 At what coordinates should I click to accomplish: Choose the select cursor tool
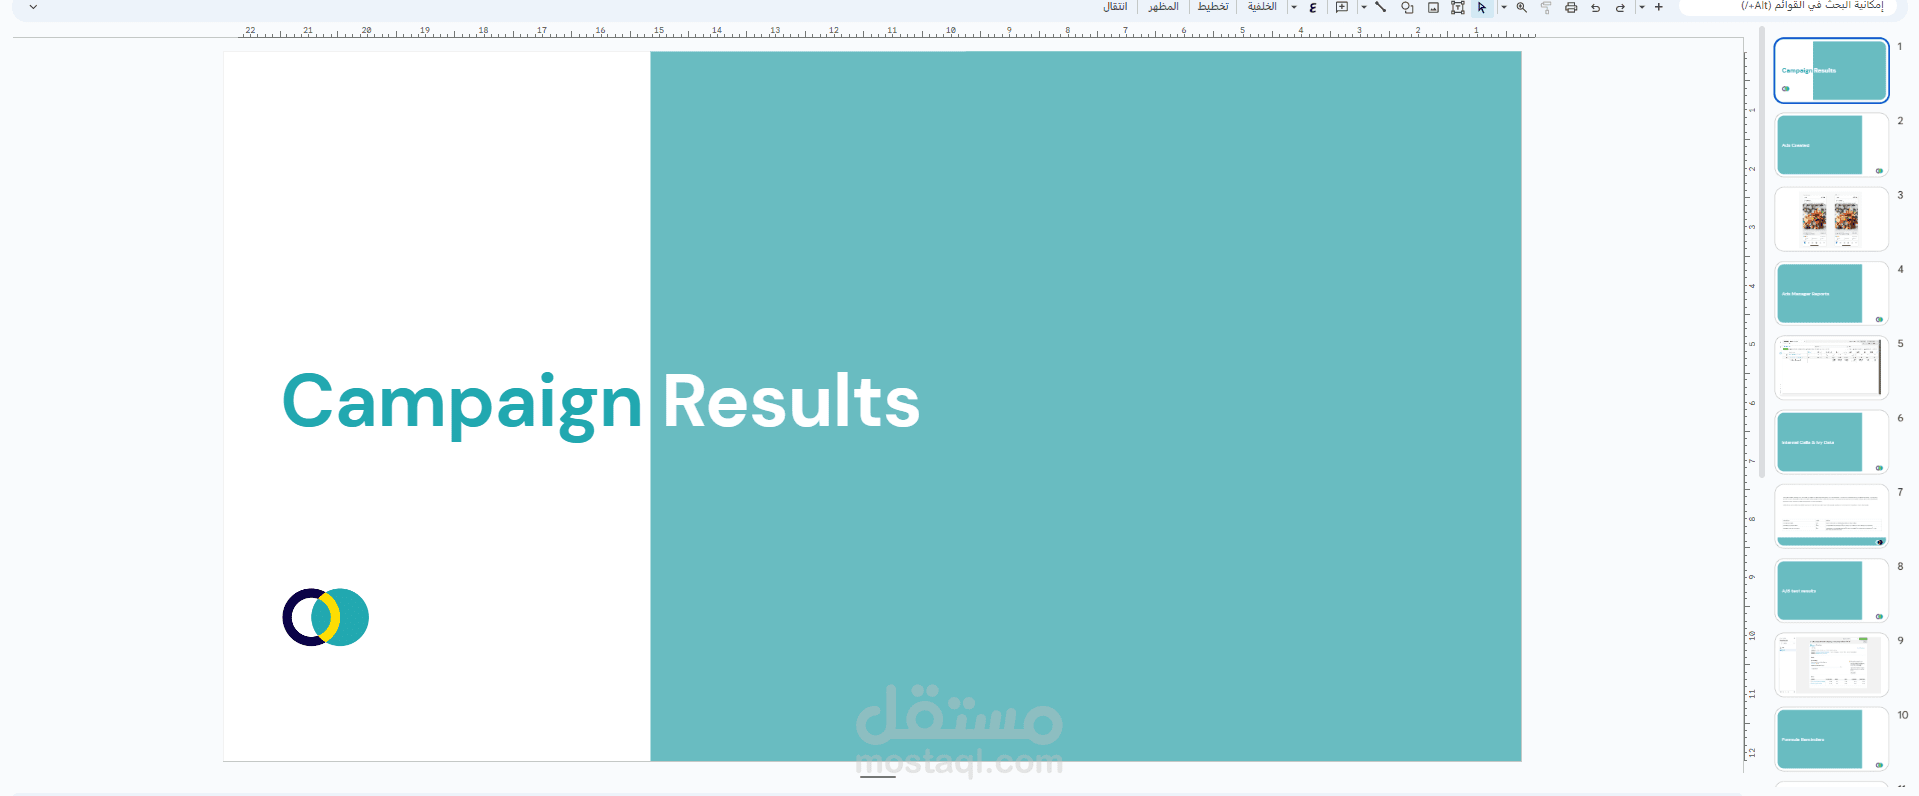click(x=1482, y=7)
